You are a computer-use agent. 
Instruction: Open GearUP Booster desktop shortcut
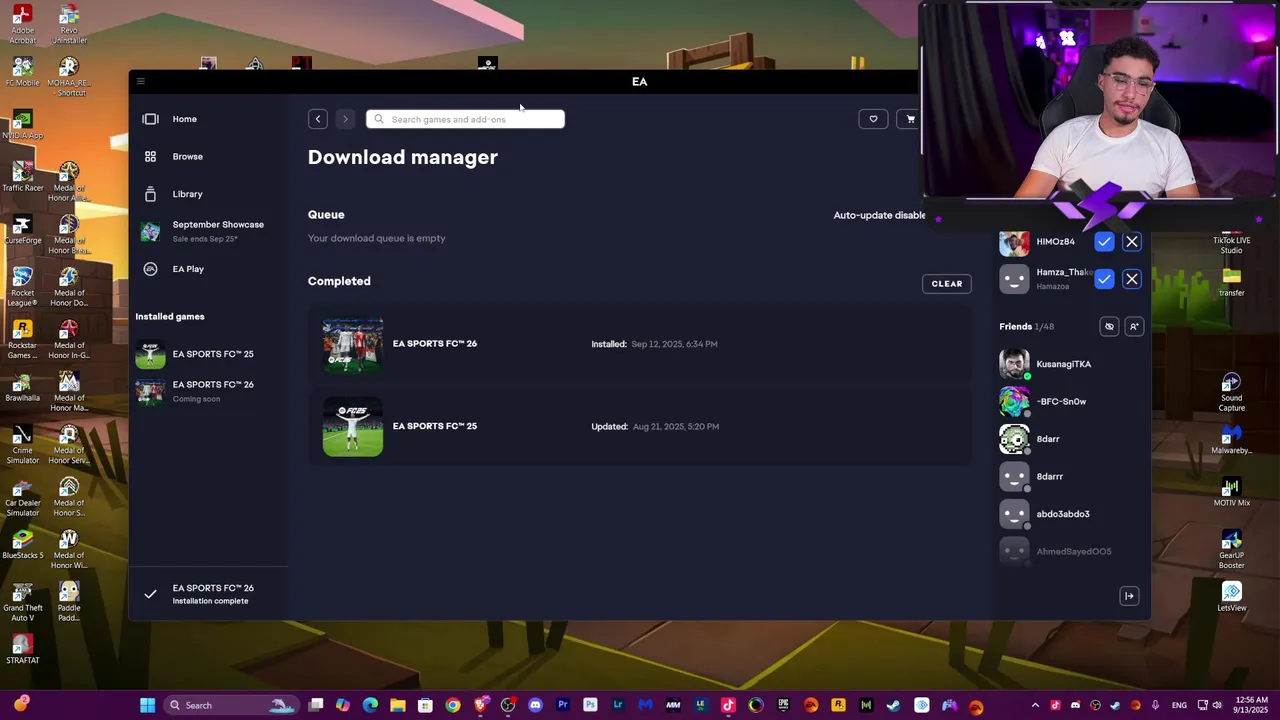point(1231,548)
